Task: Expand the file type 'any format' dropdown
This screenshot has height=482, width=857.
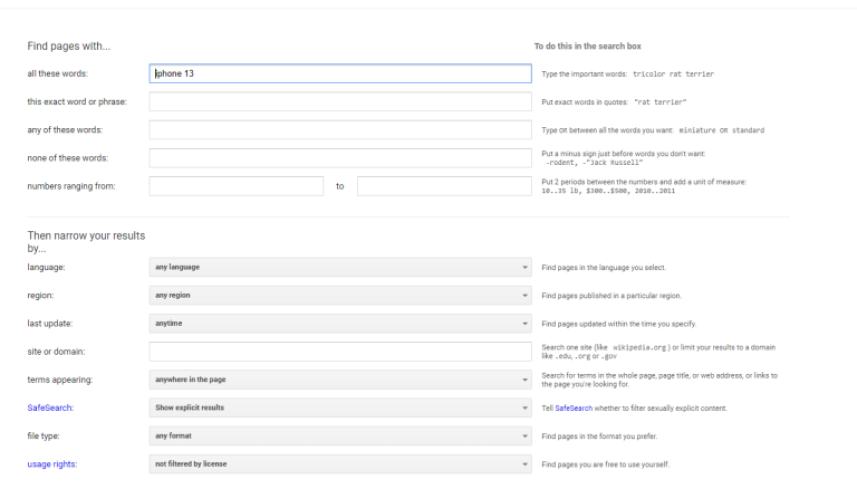Action: tap(340, 436)
